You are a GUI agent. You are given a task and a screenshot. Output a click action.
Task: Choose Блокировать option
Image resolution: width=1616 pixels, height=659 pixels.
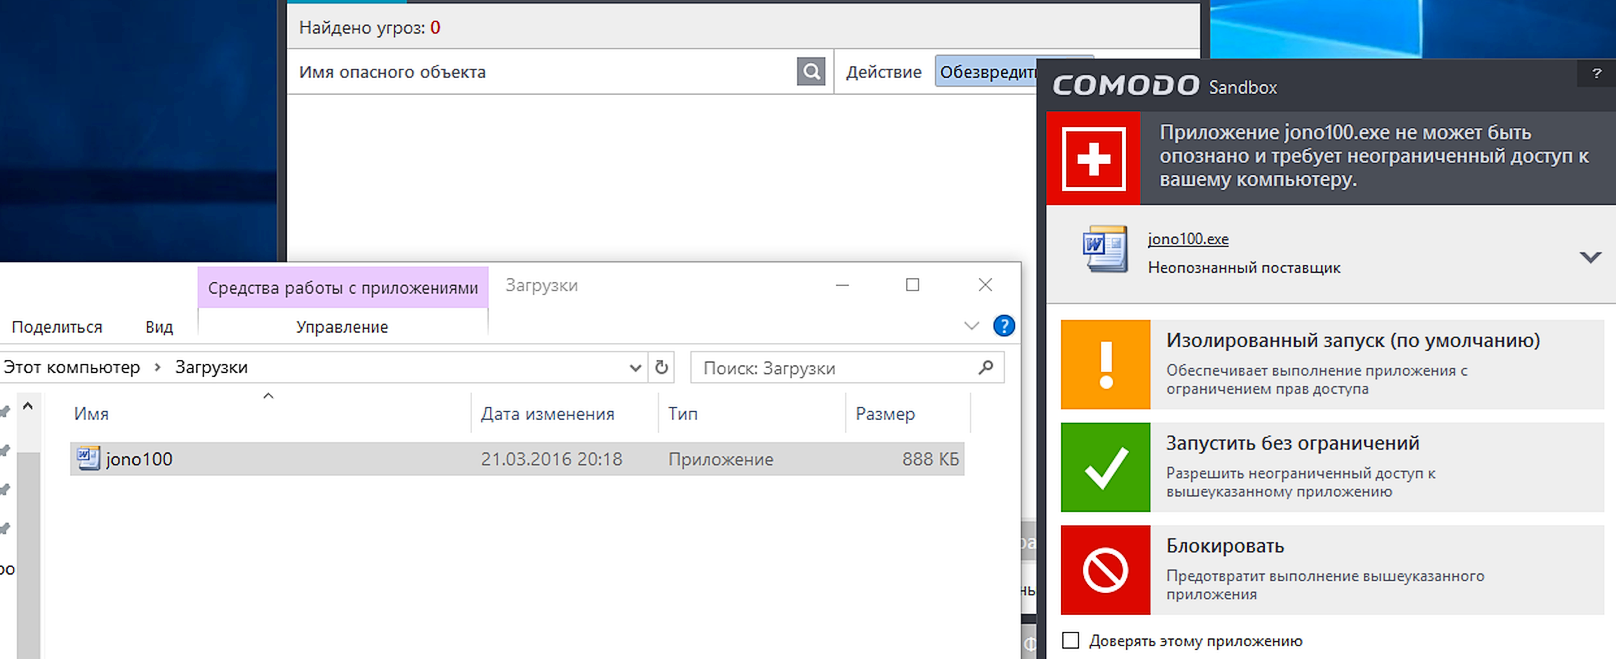pyautogui.click(x=1332, y=570)
